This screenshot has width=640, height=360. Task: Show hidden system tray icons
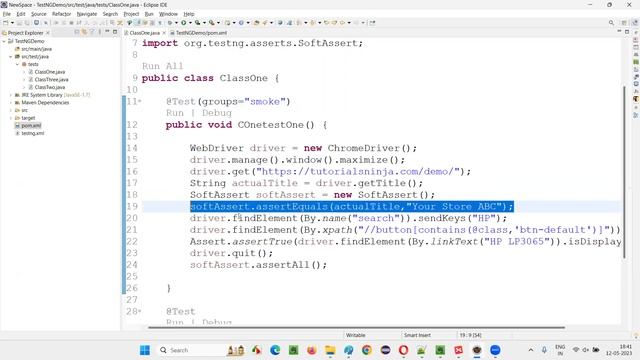point(531,350)
